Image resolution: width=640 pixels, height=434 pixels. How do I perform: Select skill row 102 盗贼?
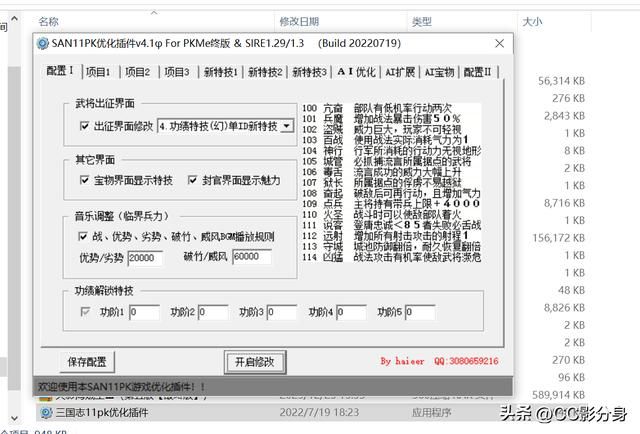[391, 129]
